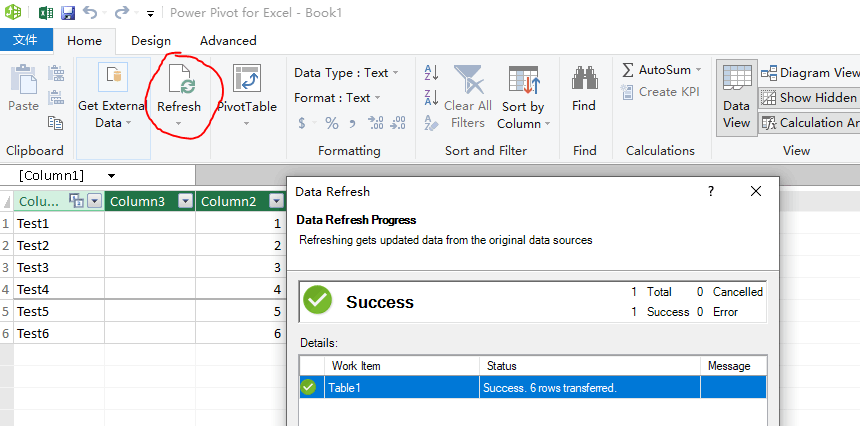This screenshot has height=426, width=860.
Task: Click the Column1 header
Action: coord(59,201)
